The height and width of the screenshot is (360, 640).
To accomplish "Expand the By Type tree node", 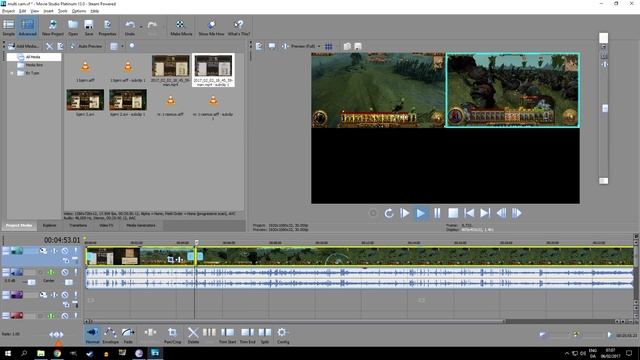I will [11, 73].
